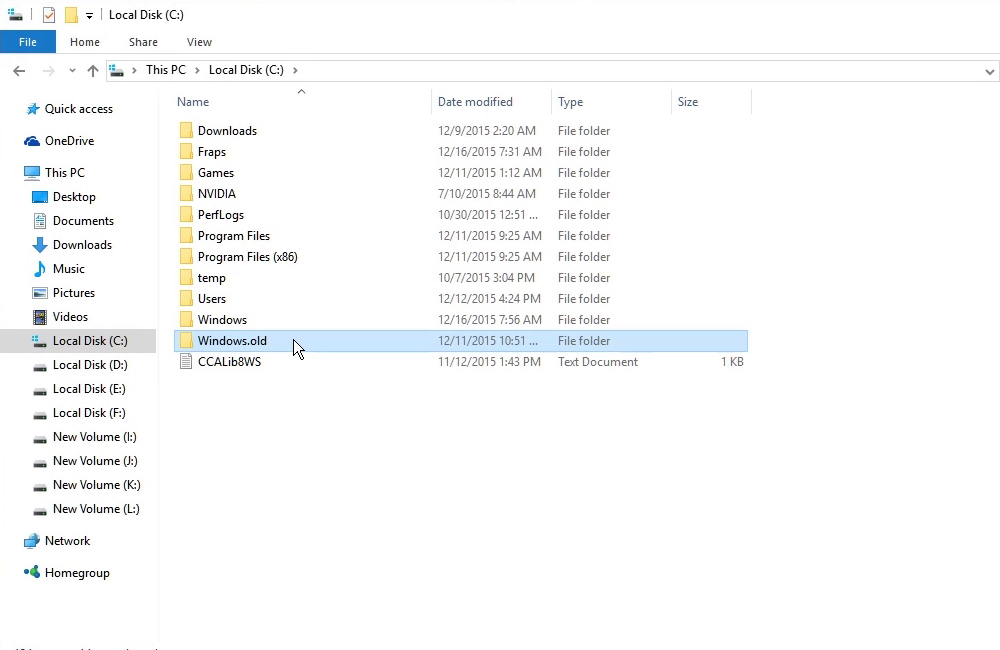Open Music in the navigation pane
Screen dimensions: 1000x650
click(68, 269)
